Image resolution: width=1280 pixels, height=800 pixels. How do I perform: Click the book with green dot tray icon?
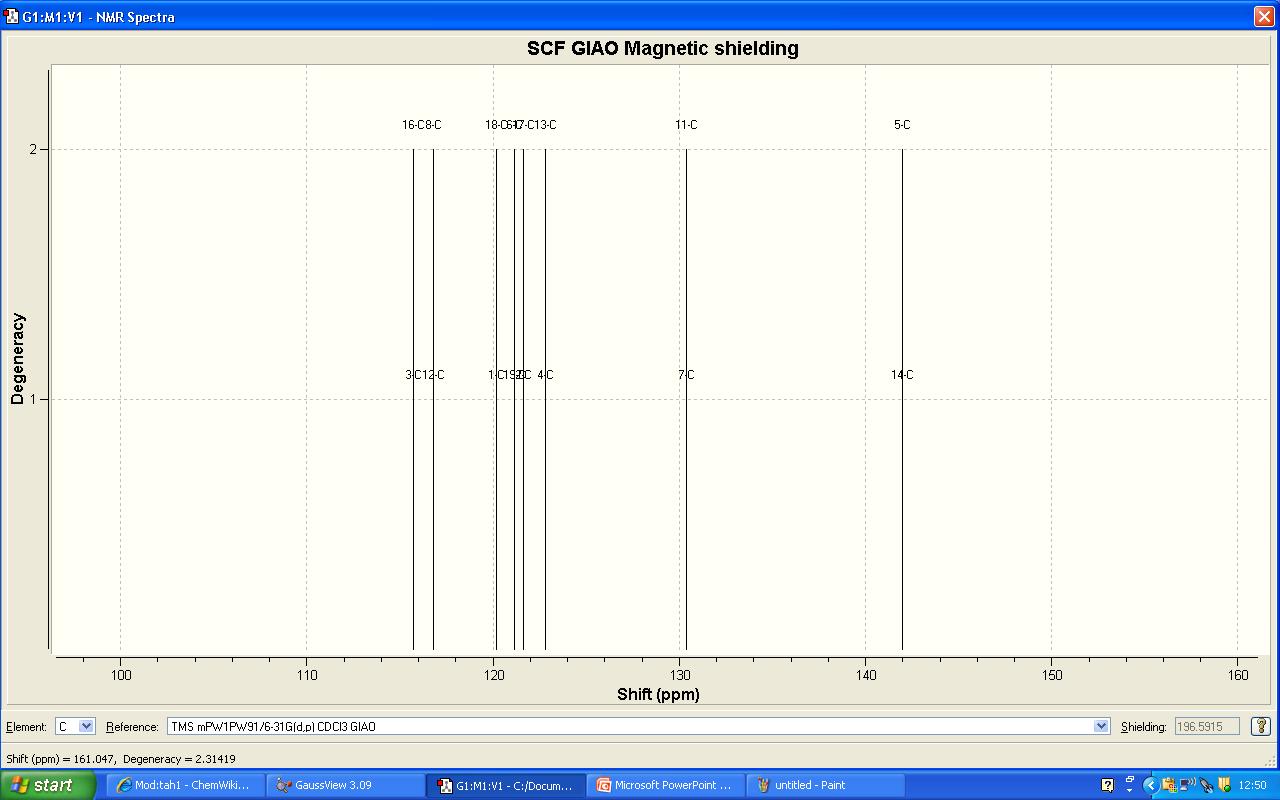pyautogui.click(x=1224, y=785)
